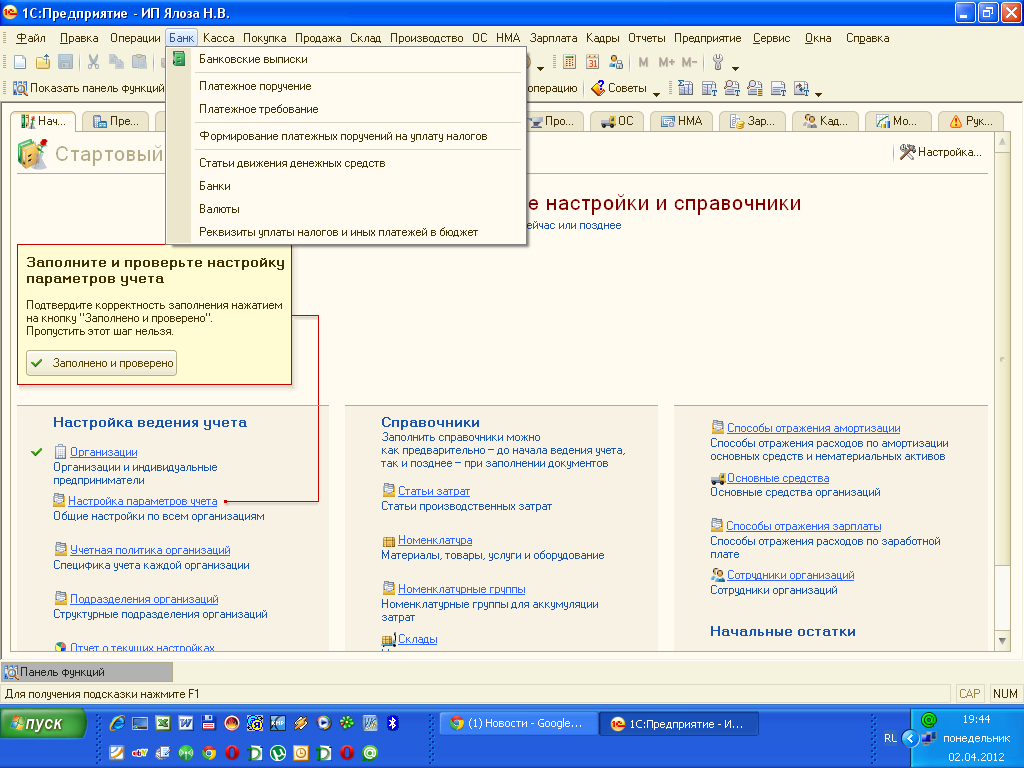The height and width of the screenshot is (768, 1024).
Task: Switch to the Мо... tab
Action: 897,121
